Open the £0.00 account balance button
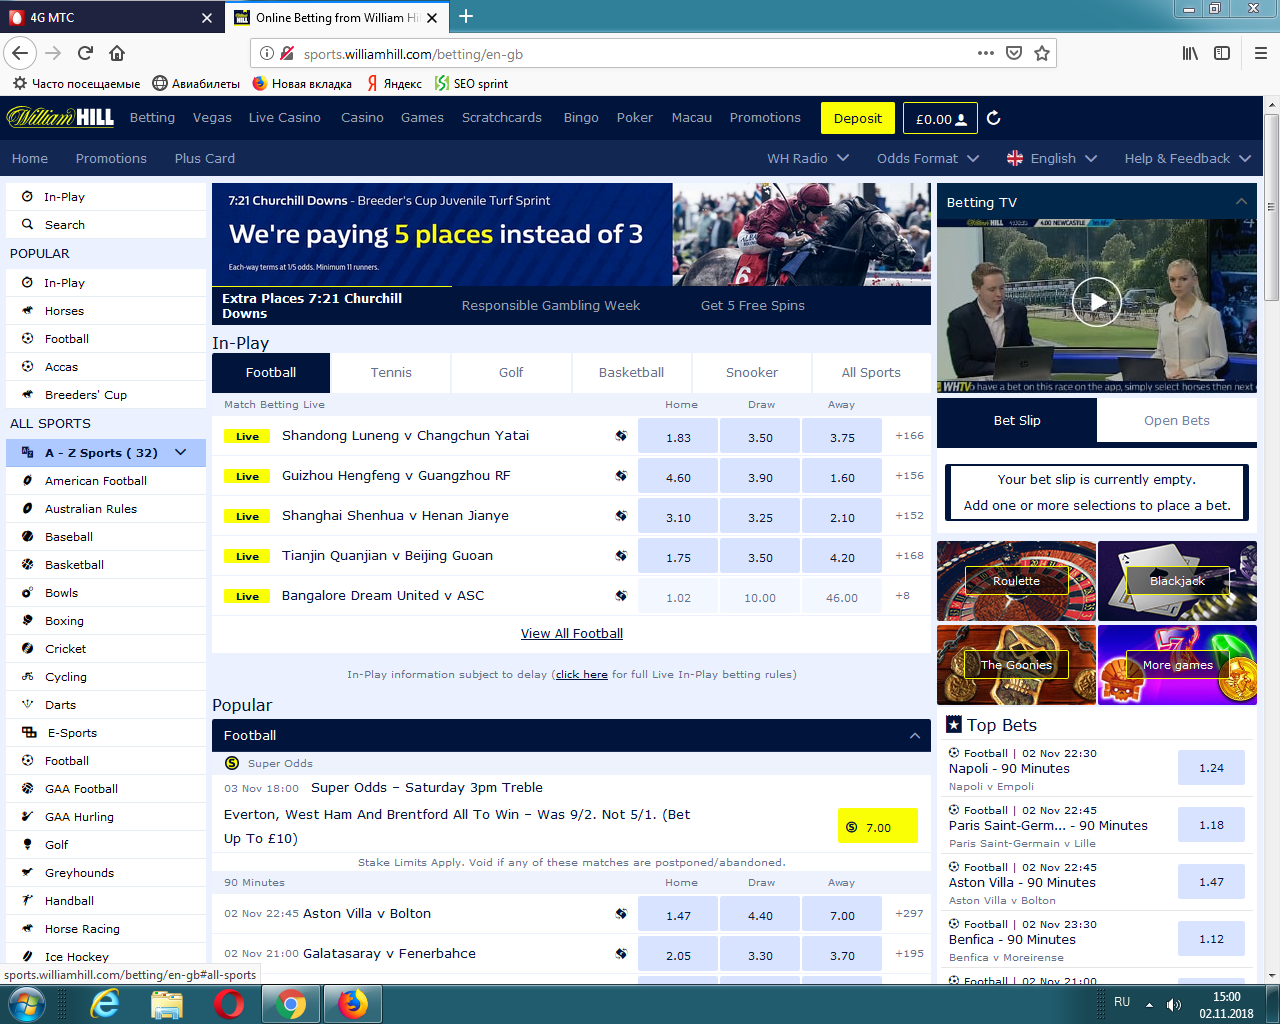Screen dimensions: 1280x1024 pyautogui.click(x=940, y=118)
